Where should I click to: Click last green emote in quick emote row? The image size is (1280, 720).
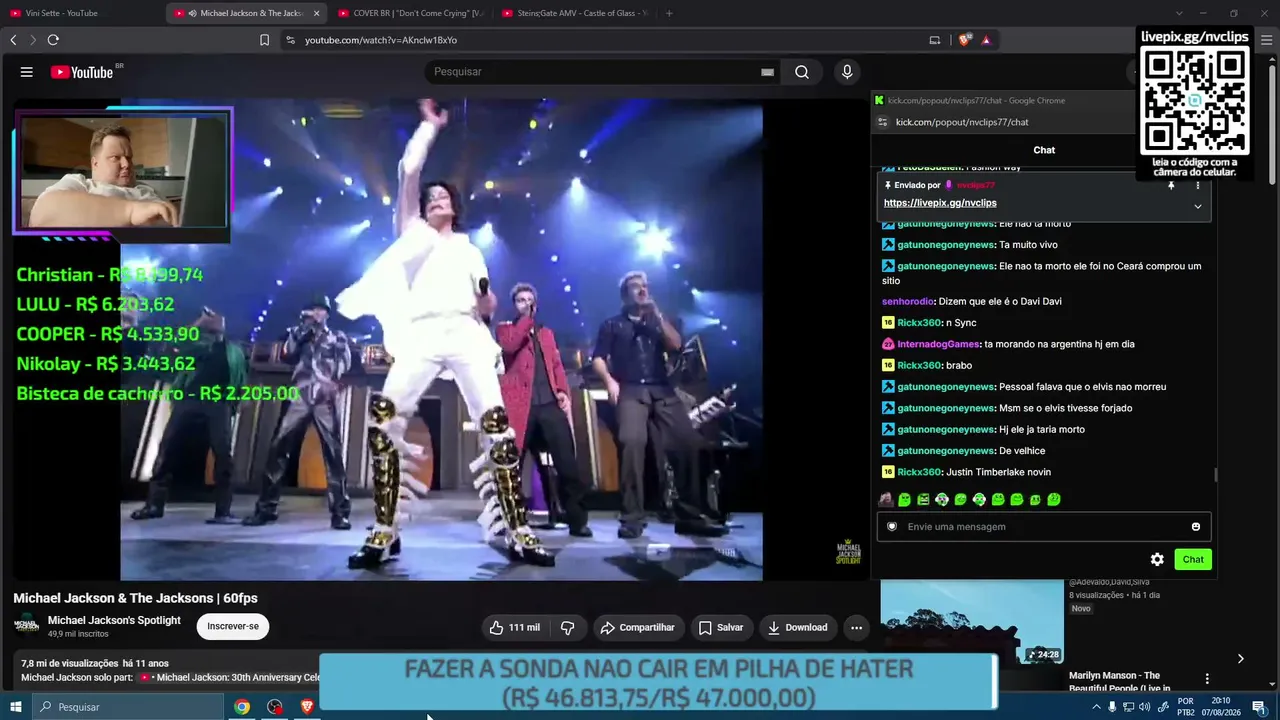point(1054,499)
